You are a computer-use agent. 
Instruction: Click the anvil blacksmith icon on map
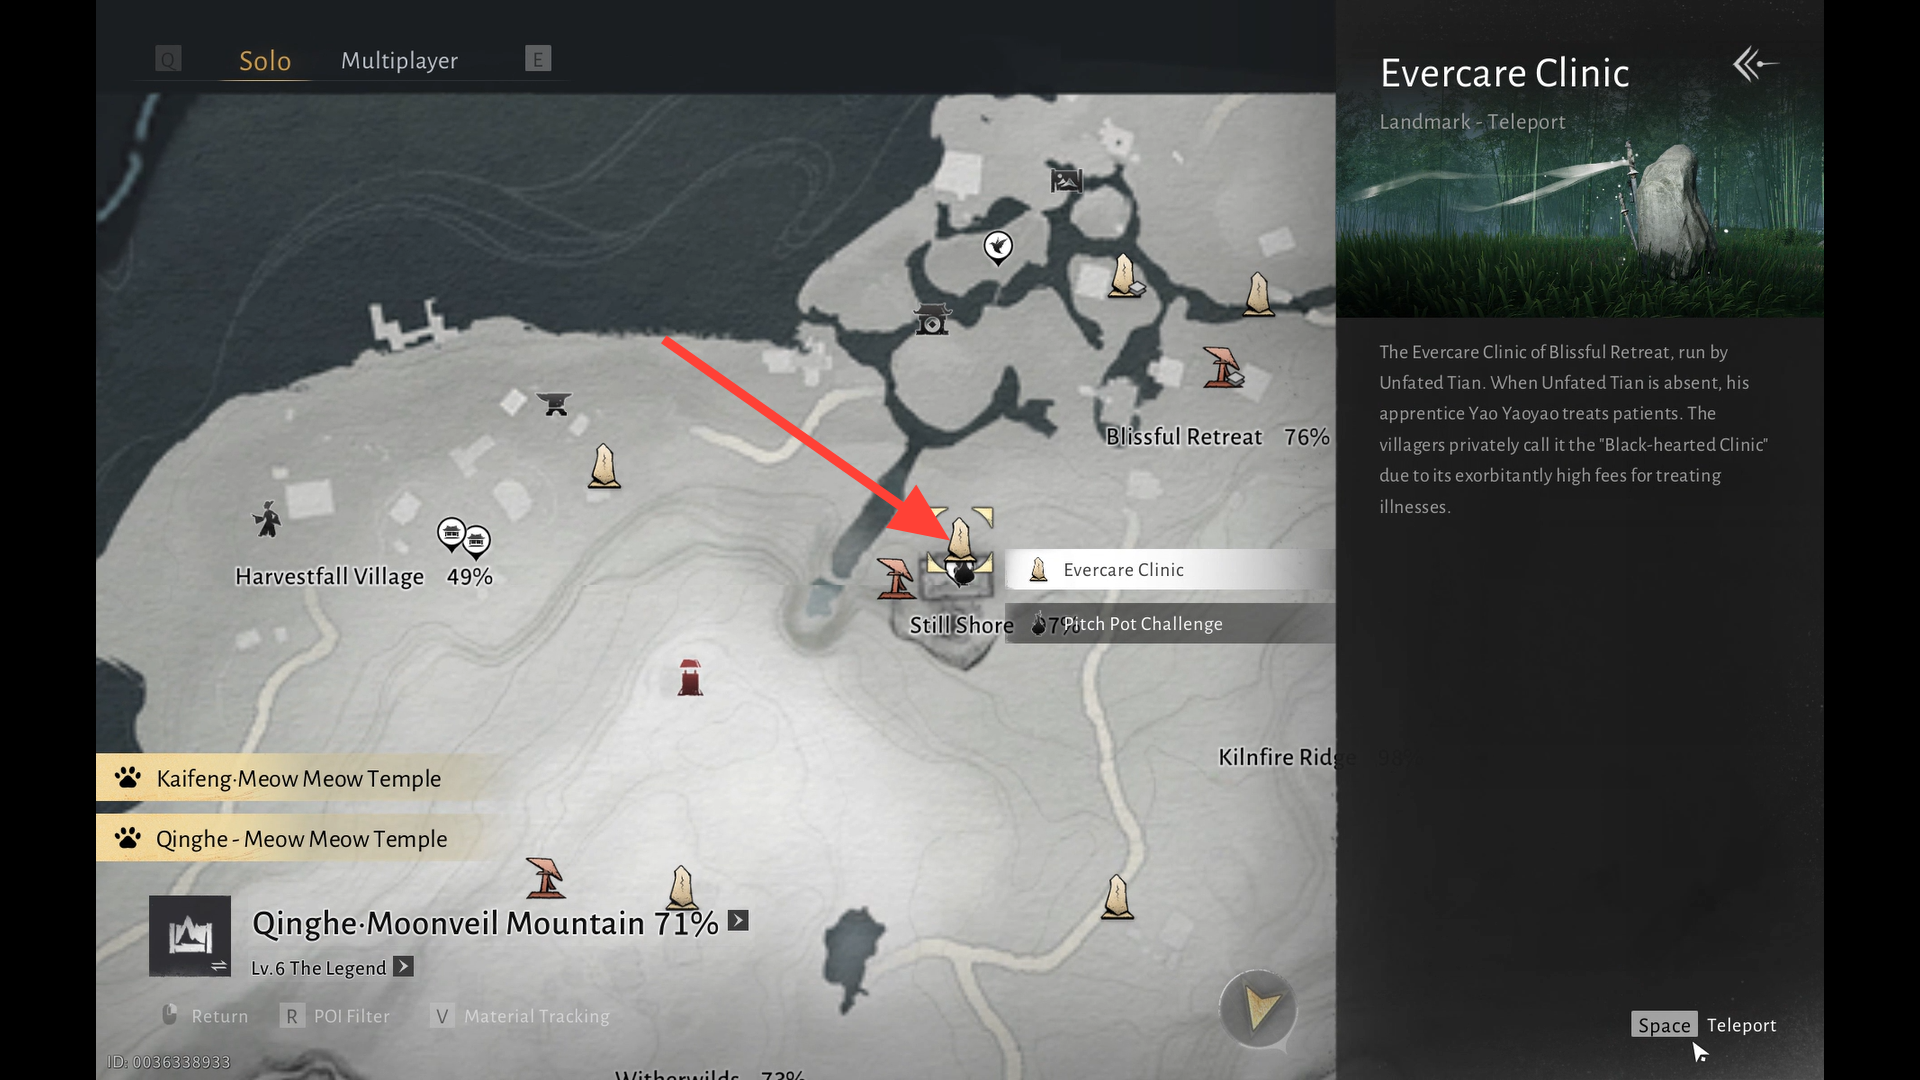pyautogui.click(x=553, y=404)
